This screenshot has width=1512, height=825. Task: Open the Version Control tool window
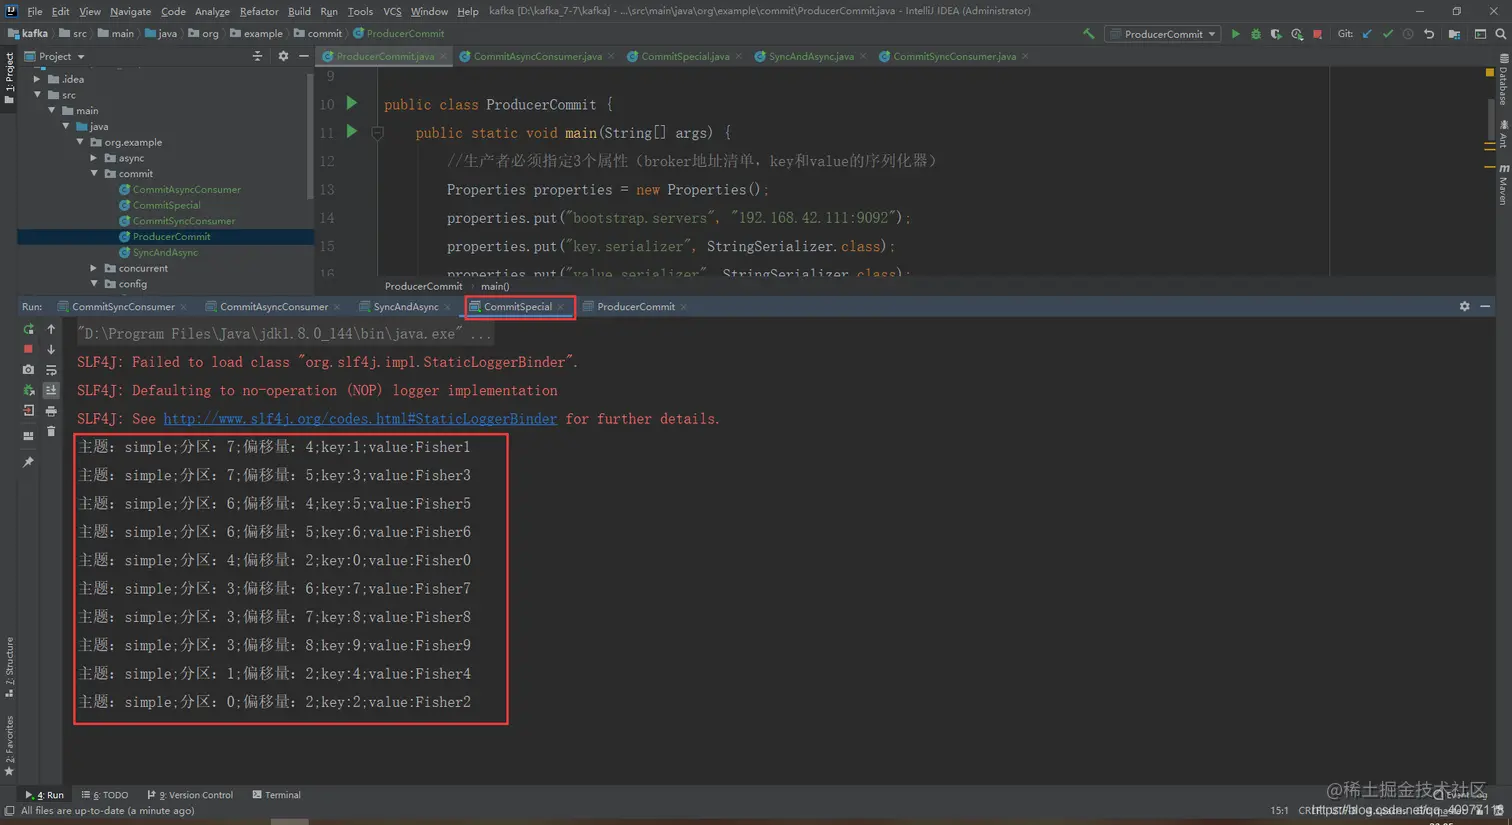(190, 795)
